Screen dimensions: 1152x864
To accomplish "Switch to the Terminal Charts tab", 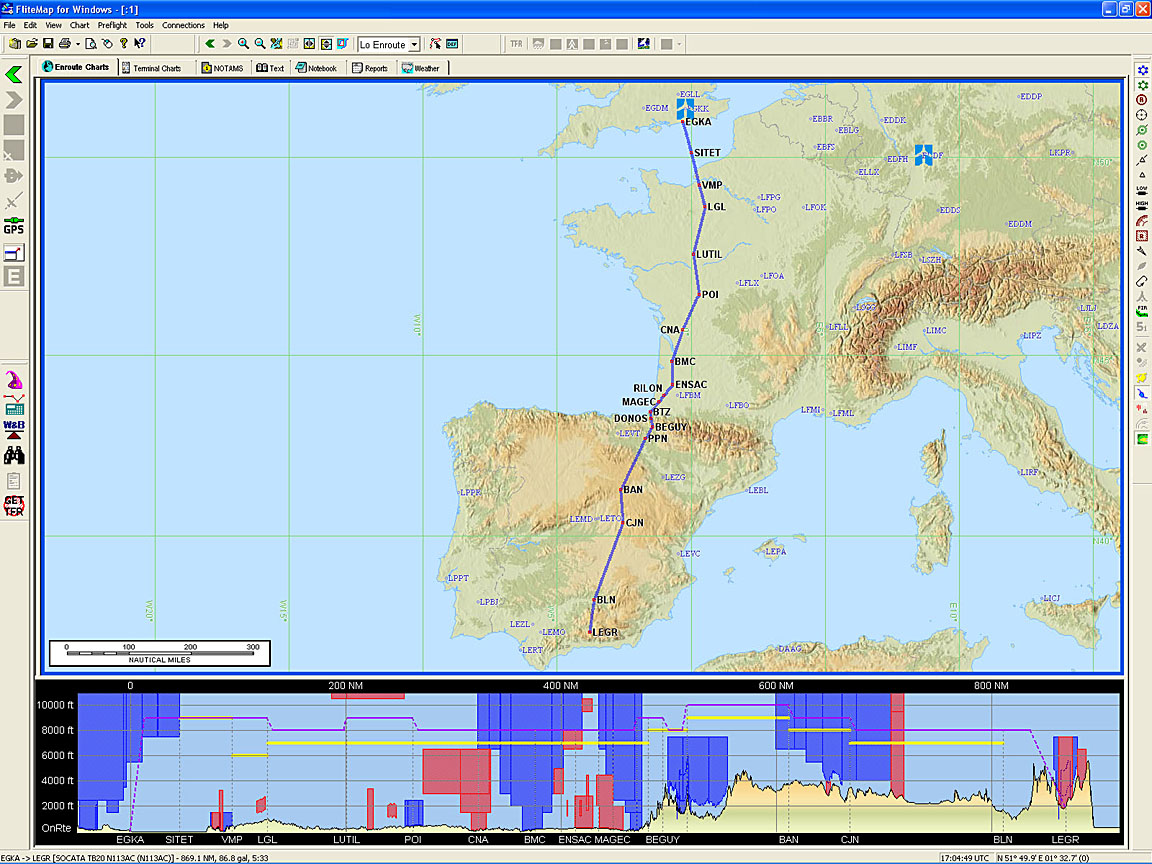I will (x=156, y=68).
